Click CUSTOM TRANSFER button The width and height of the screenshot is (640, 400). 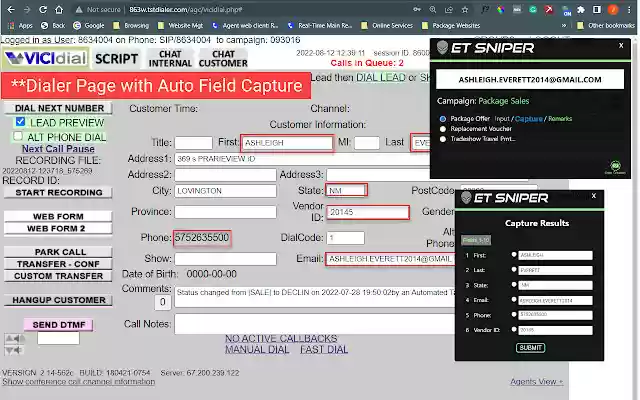(58, 276)
